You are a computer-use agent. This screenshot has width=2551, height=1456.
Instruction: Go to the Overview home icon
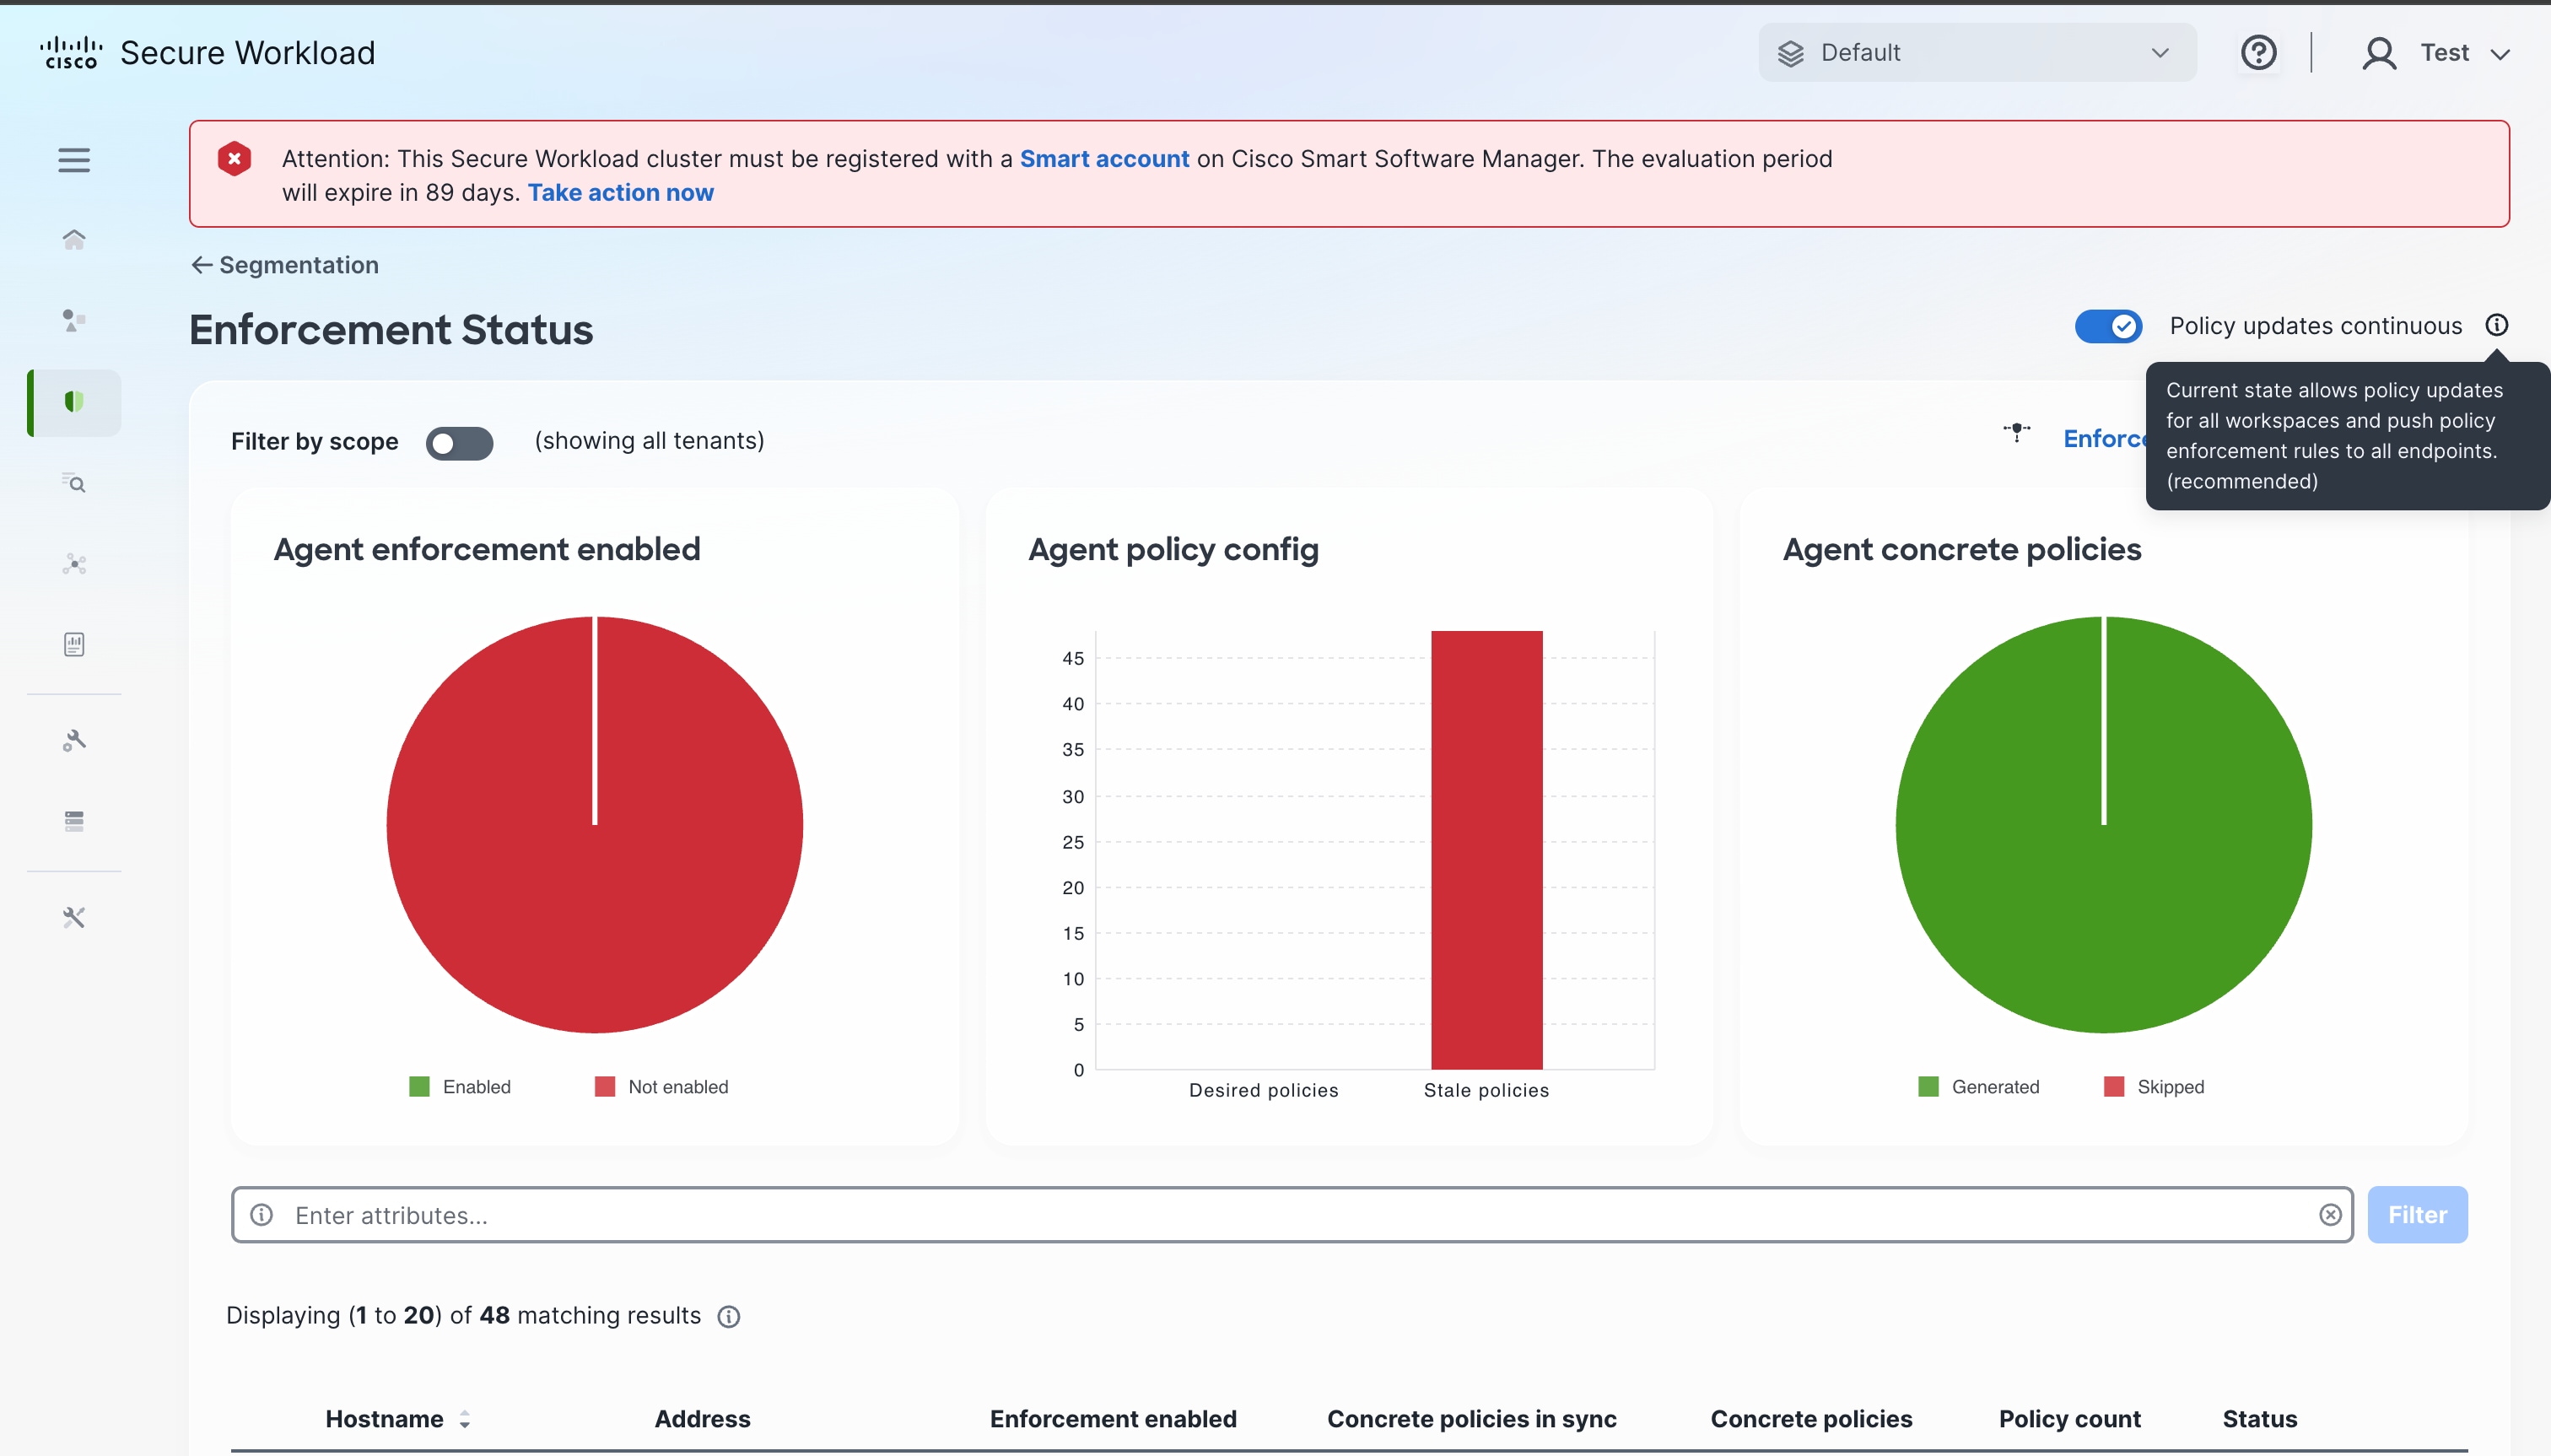[x=74, y=239]
